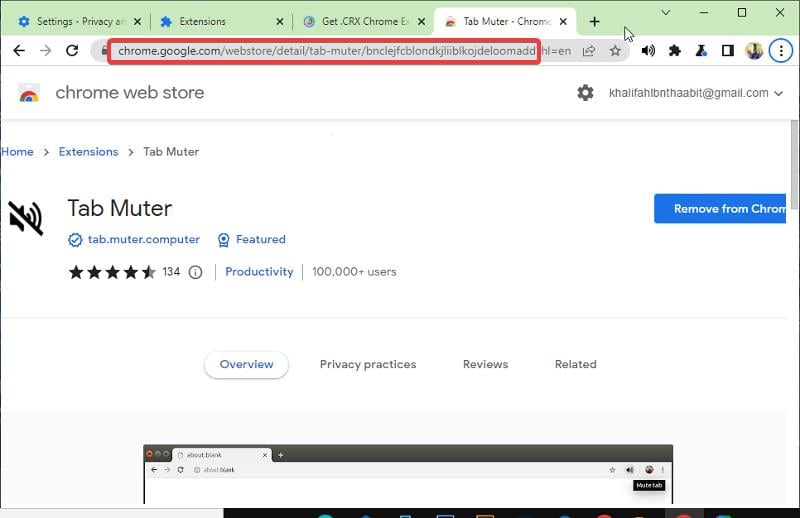Open web store settings gear
The height and width of the screenshot is (518, 800).
tap(585, 93)
